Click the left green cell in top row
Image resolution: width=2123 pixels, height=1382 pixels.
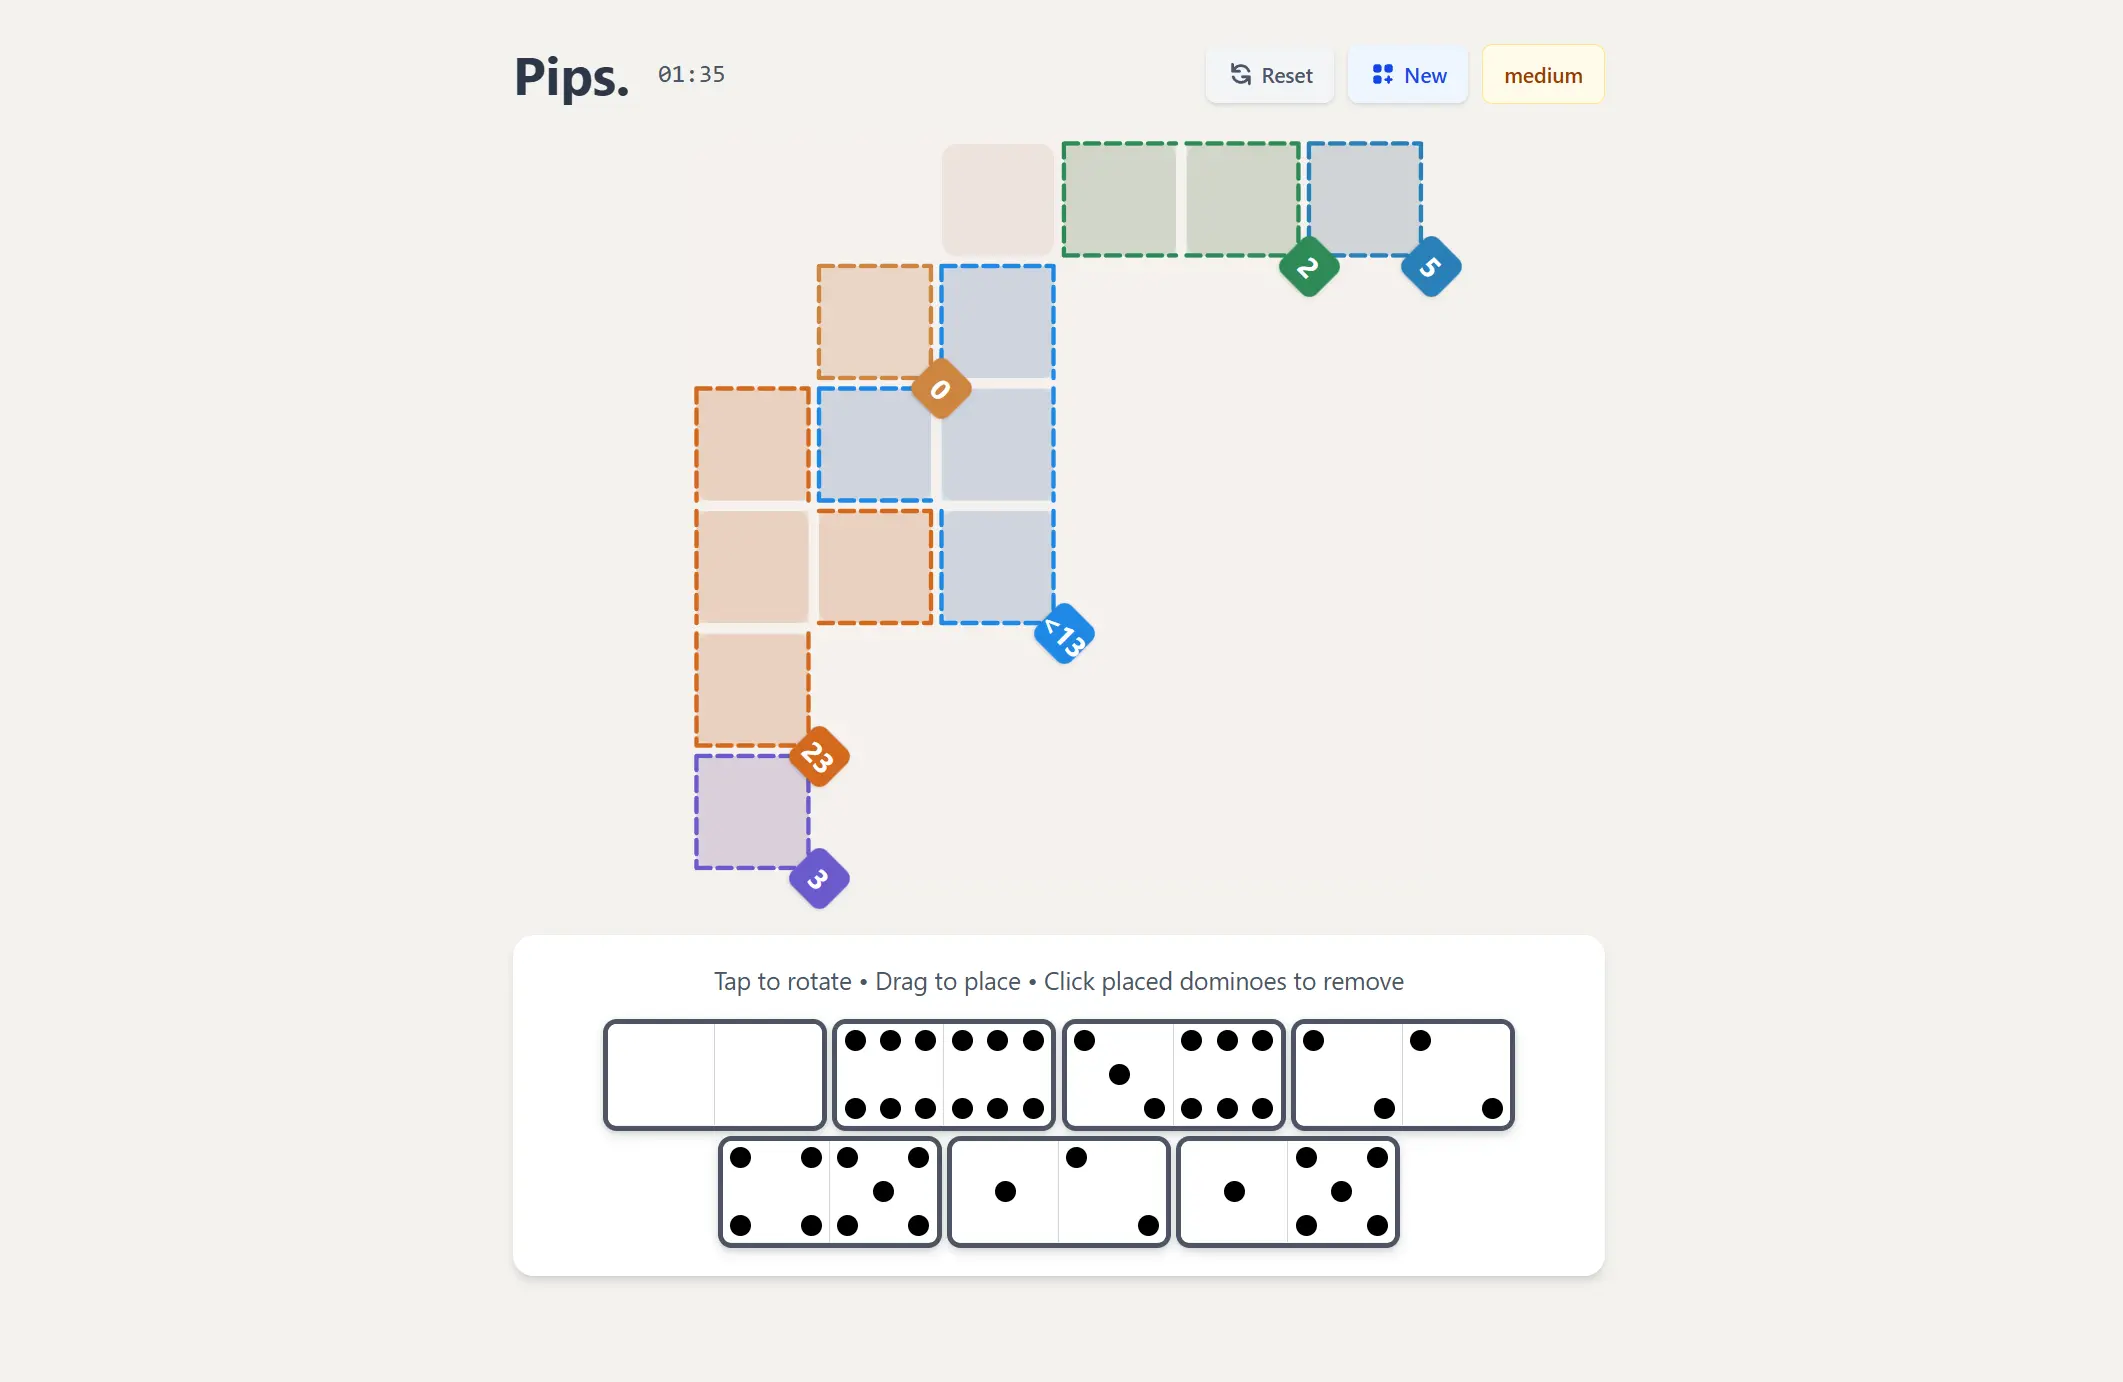point(1120,199)
